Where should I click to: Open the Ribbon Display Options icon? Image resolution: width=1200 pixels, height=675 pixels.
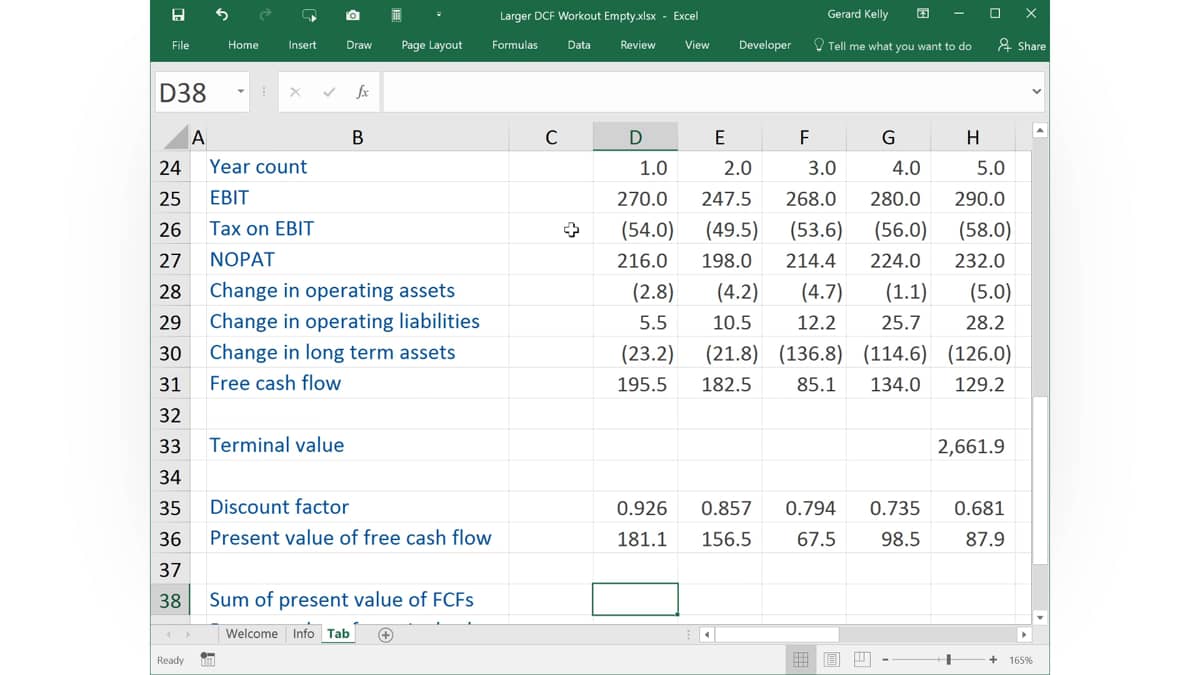point(923,14)
